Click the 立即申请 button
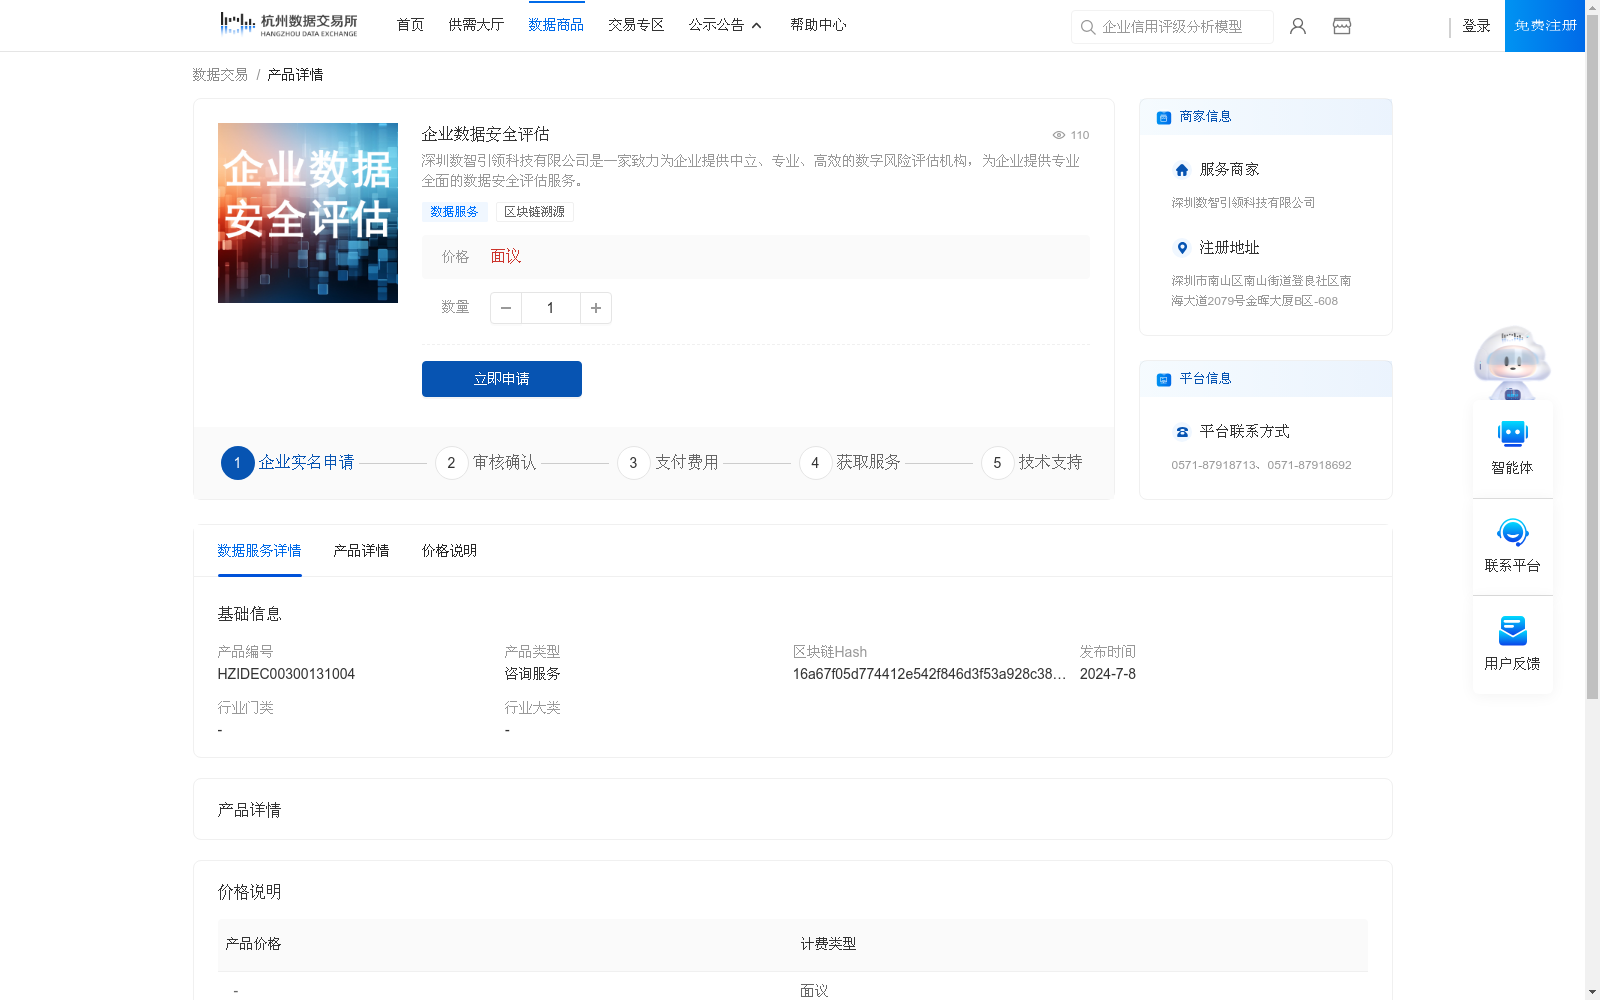Image resolution: width=1600 pixels, height=1000 pixels. (502, 379)
